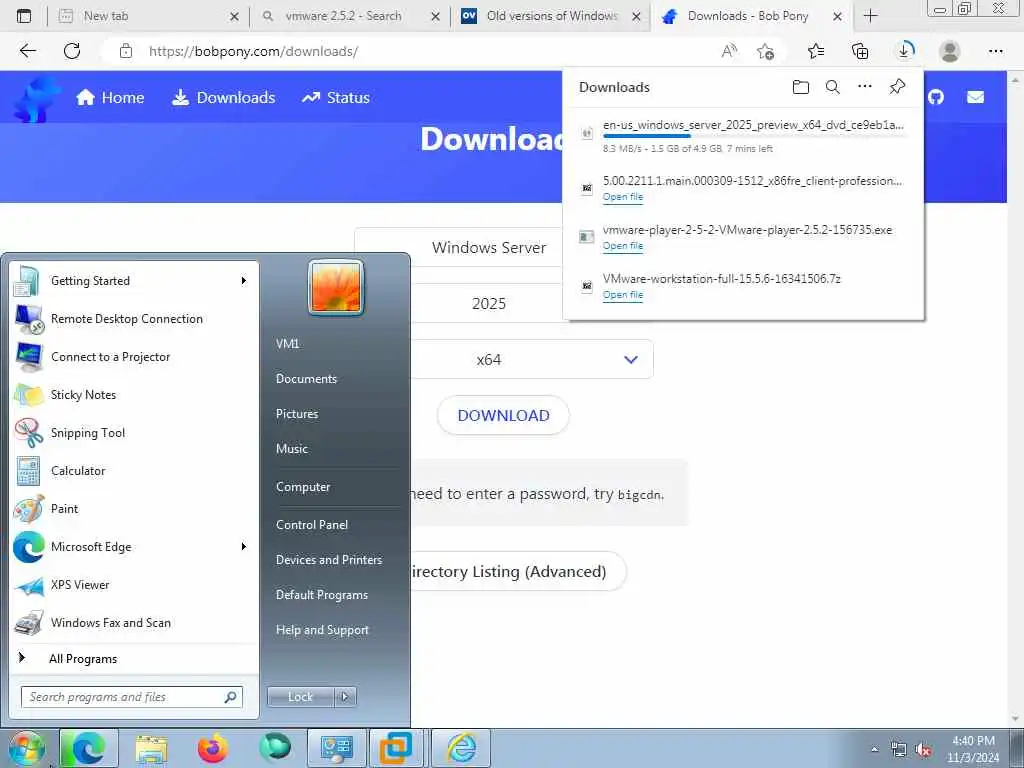Click the DOWNLOAD button
Image resolution: width=1024 pixels, height=768 pixels.
504,415
